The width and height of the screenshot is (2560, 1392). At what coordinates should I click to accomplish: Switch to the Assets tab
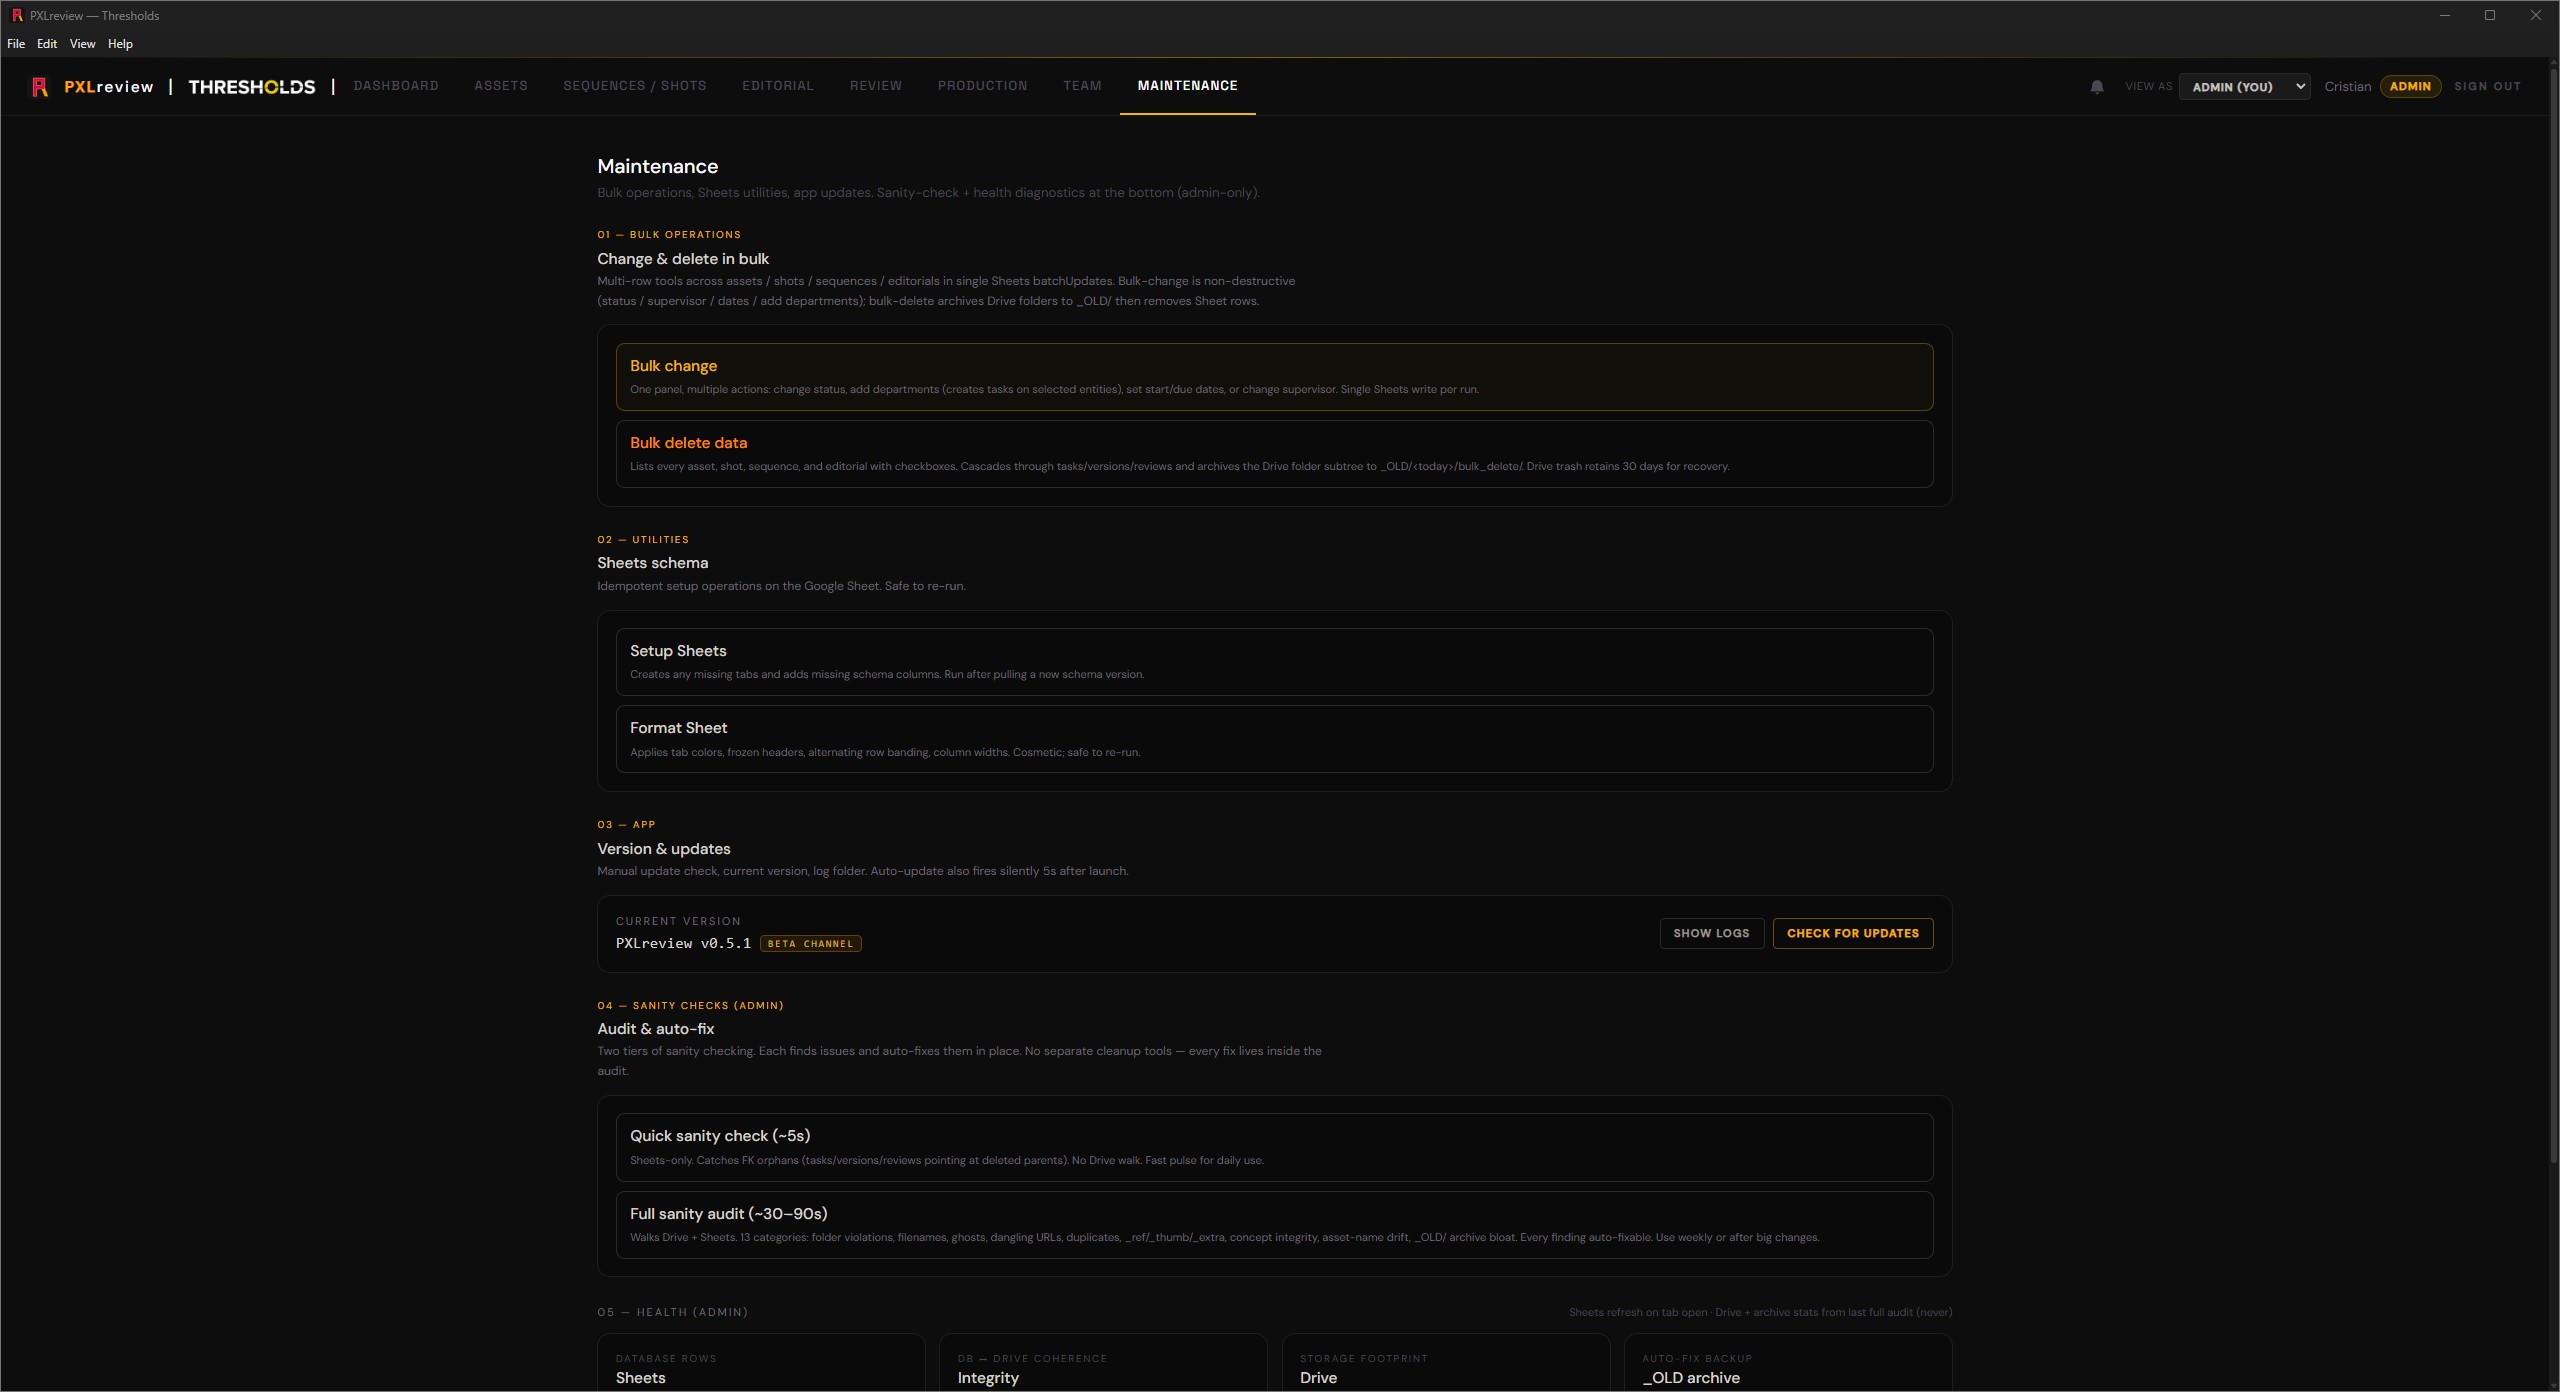501,86
